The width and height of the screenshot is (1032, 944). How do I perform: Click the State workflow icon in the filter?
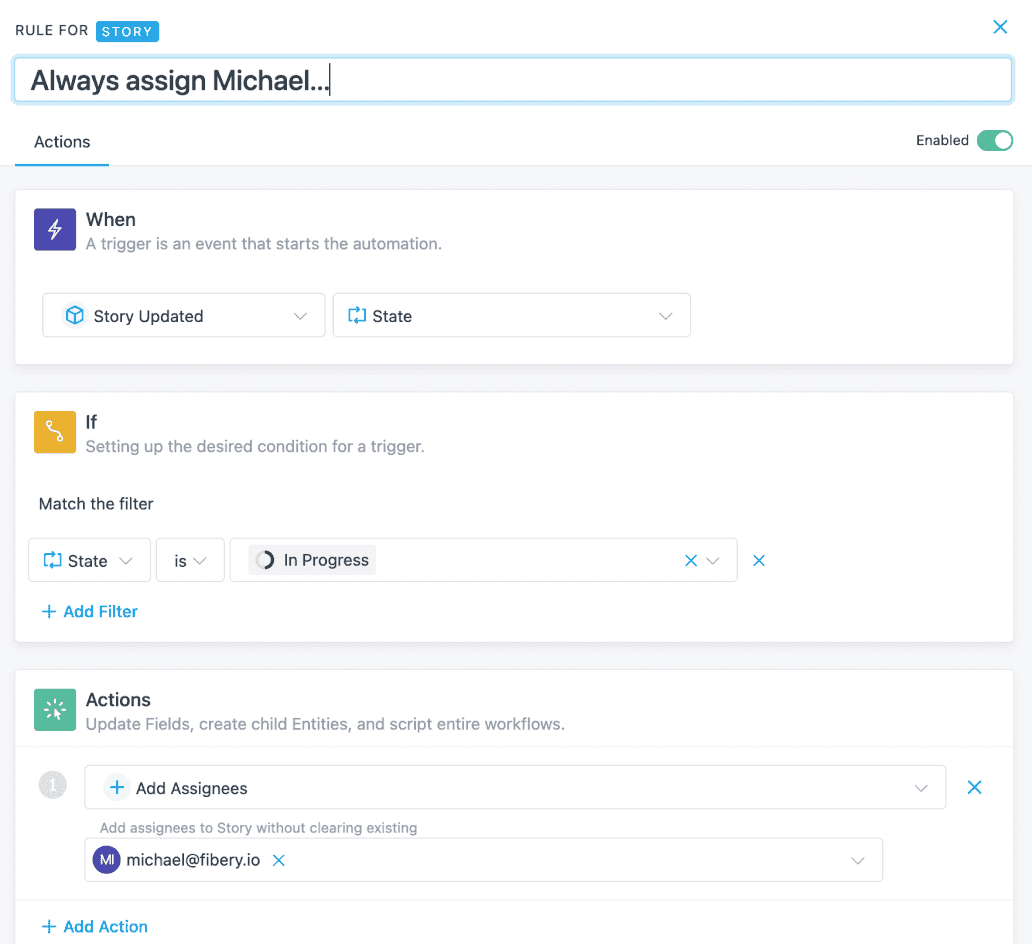click(49, 560)
